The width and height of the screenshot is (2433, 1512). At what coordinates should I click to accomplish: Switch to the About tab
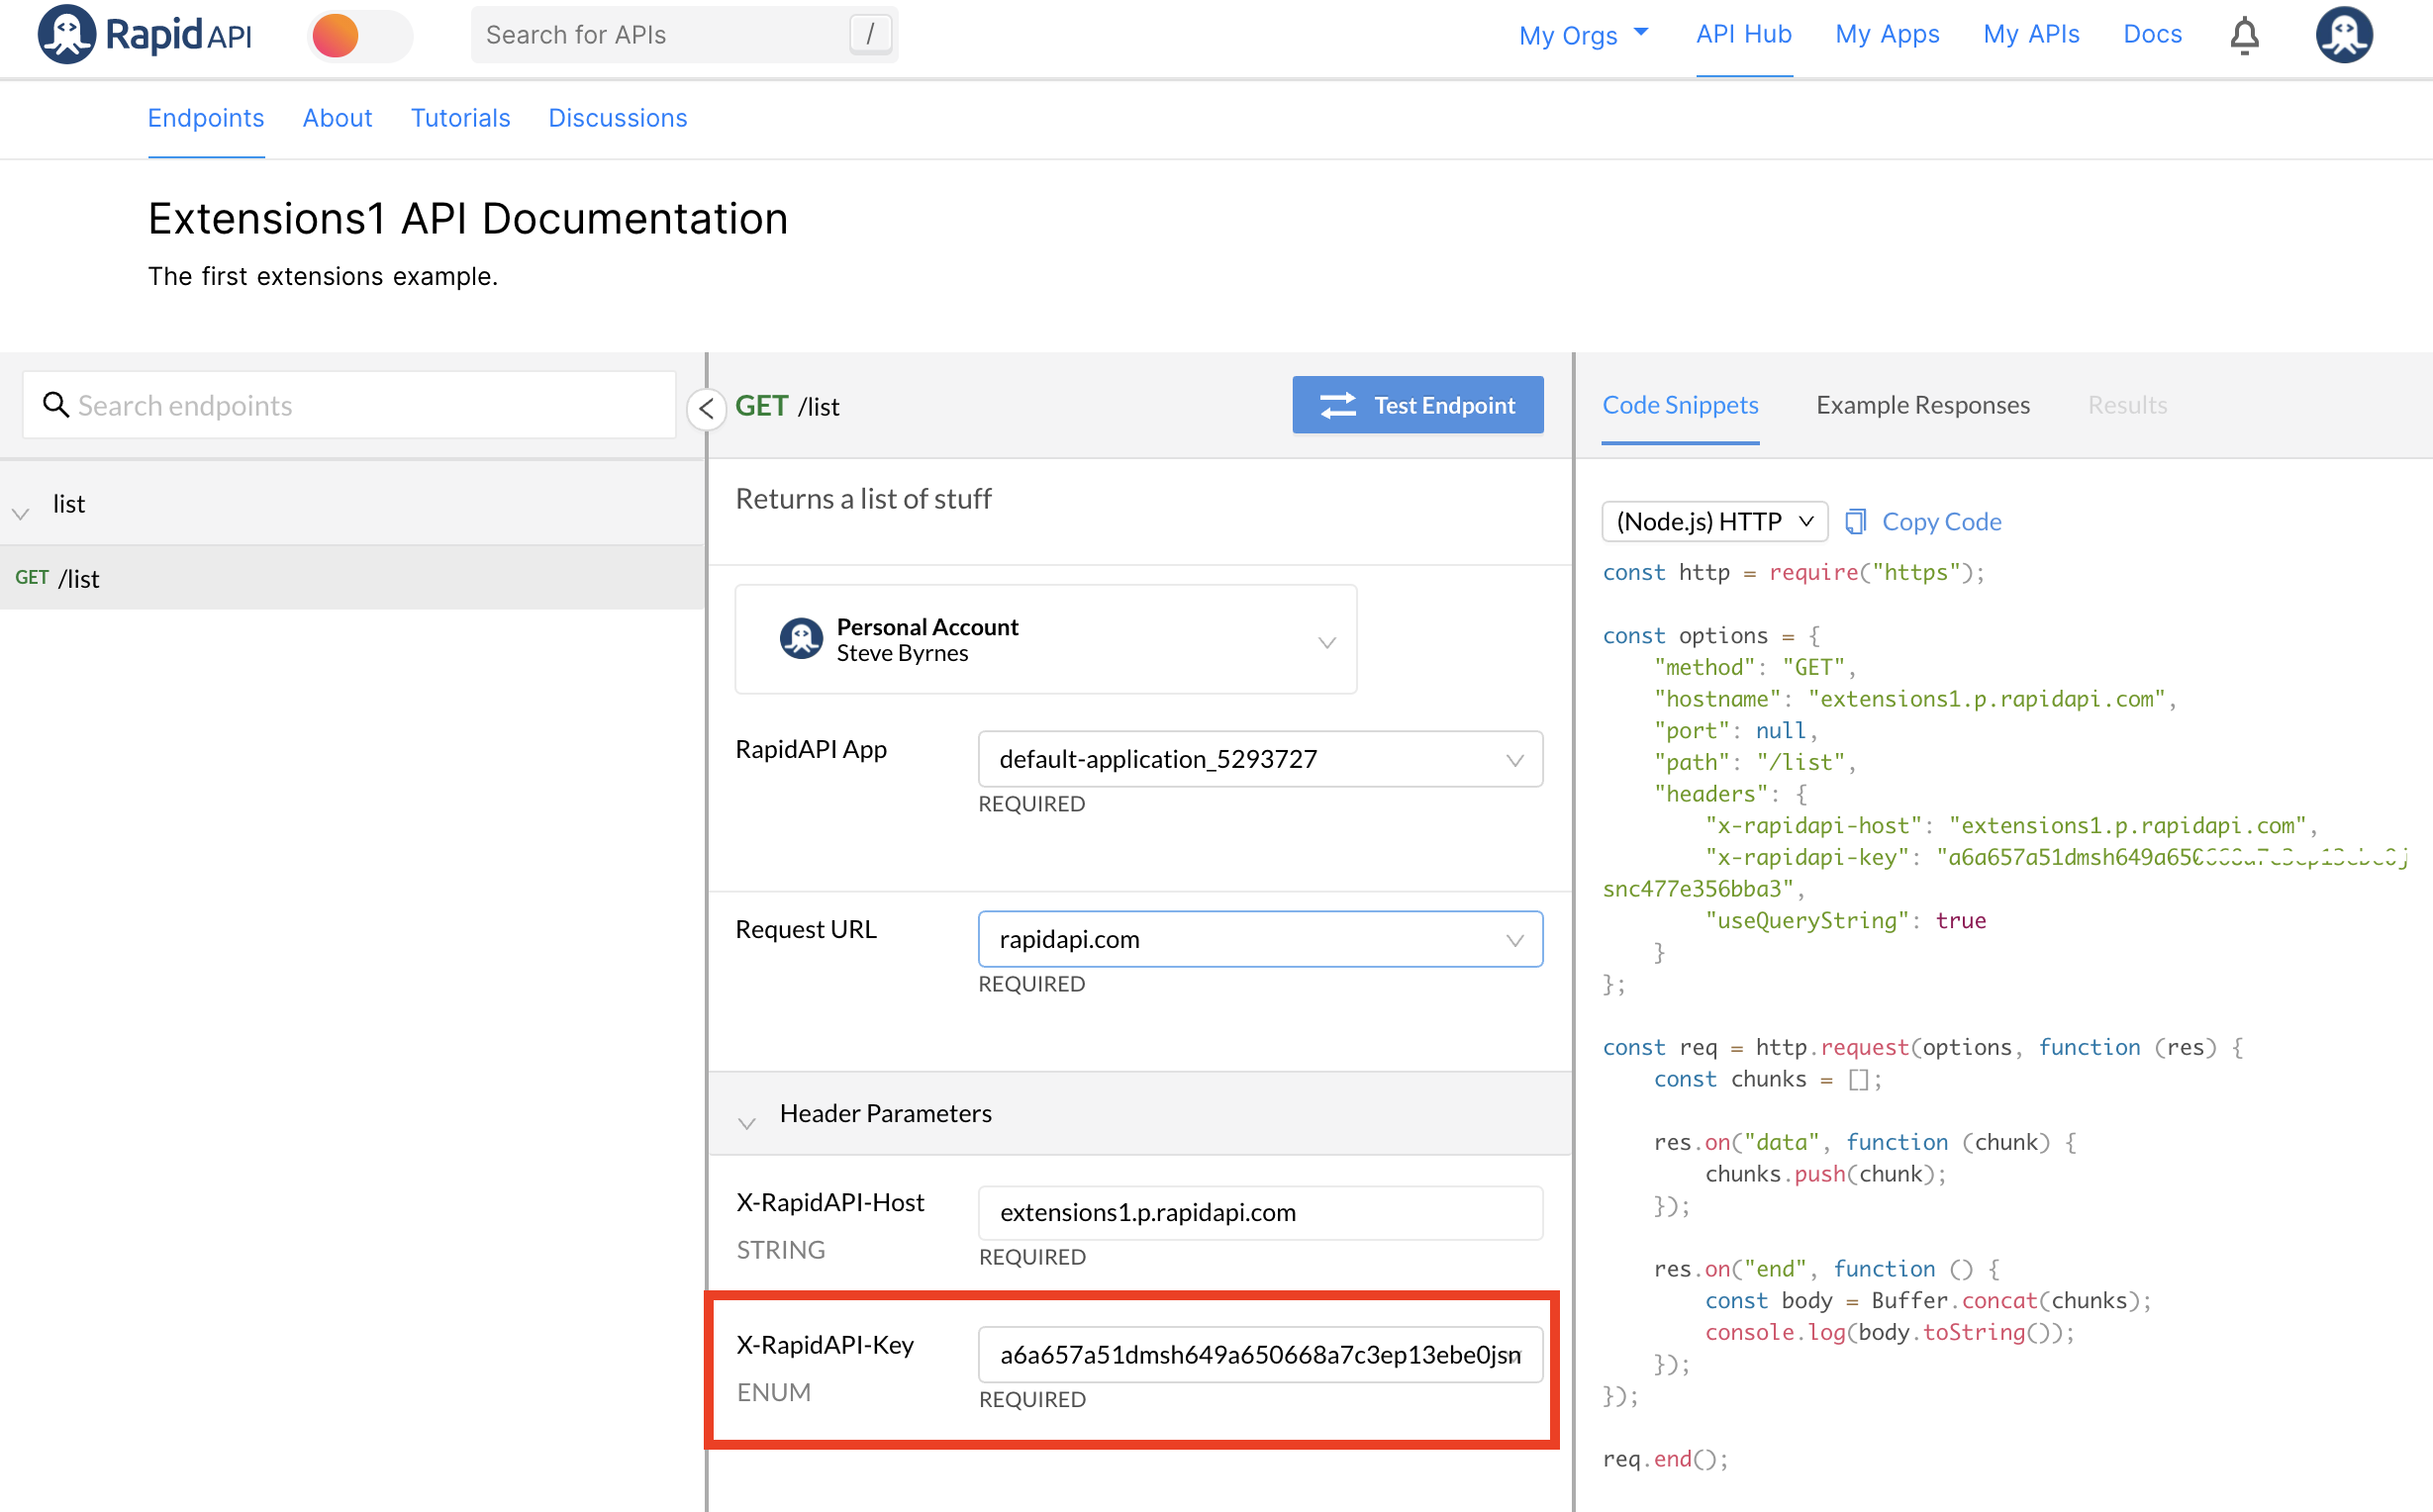click(x=337, y=118)
